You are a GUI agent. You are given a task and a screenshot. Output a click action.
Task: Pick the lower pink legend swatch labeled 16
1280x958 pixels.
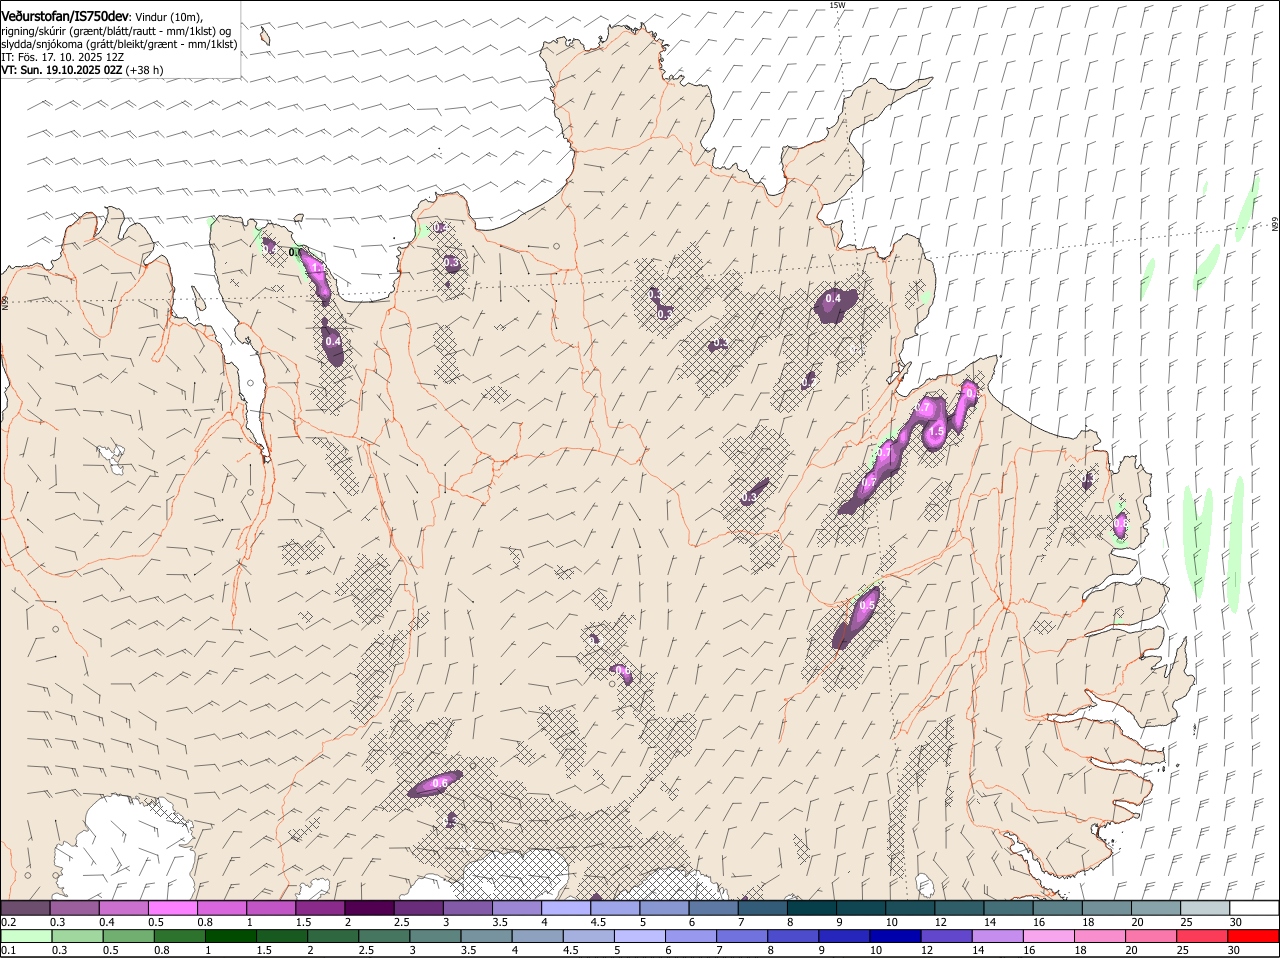pyautogui.click(x=1047, y=936)
